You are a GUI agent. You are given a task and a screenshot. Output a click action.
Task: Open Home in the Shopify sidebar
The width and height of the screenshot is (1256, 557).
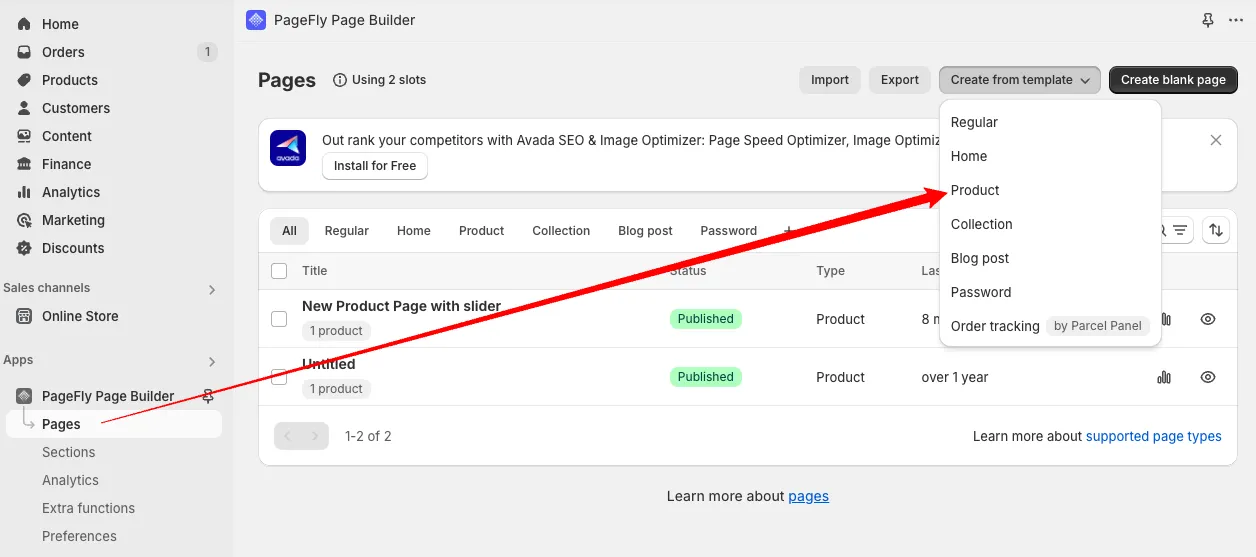60,24
